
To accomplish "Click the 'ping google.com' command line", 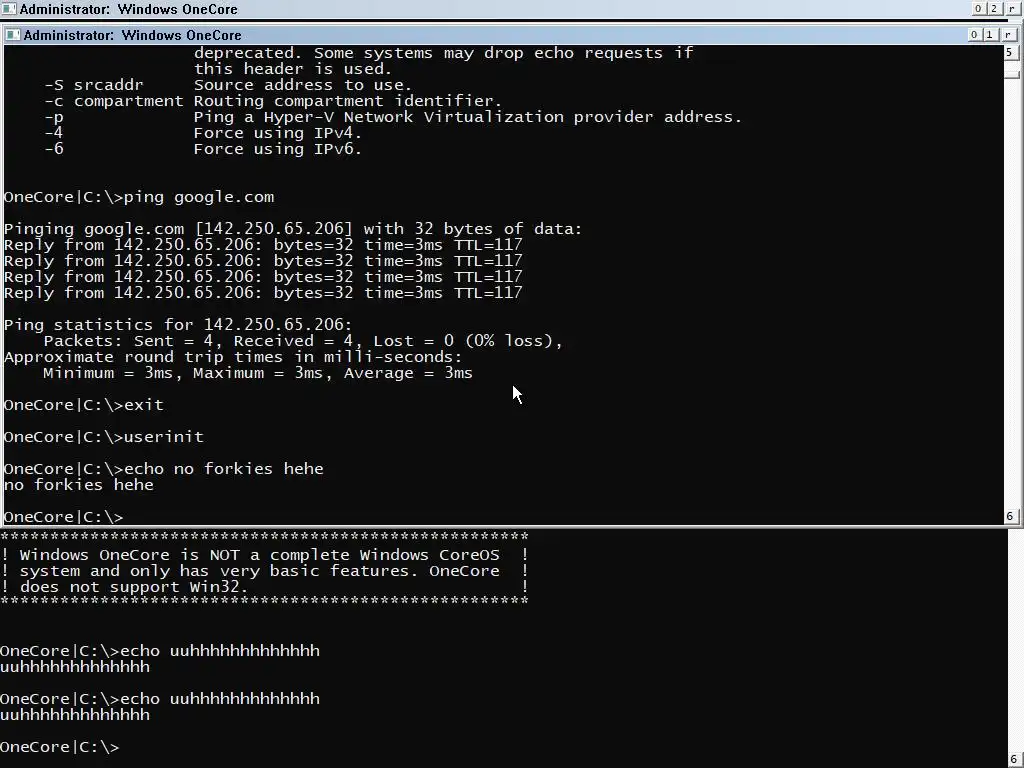I will [138, 197].
